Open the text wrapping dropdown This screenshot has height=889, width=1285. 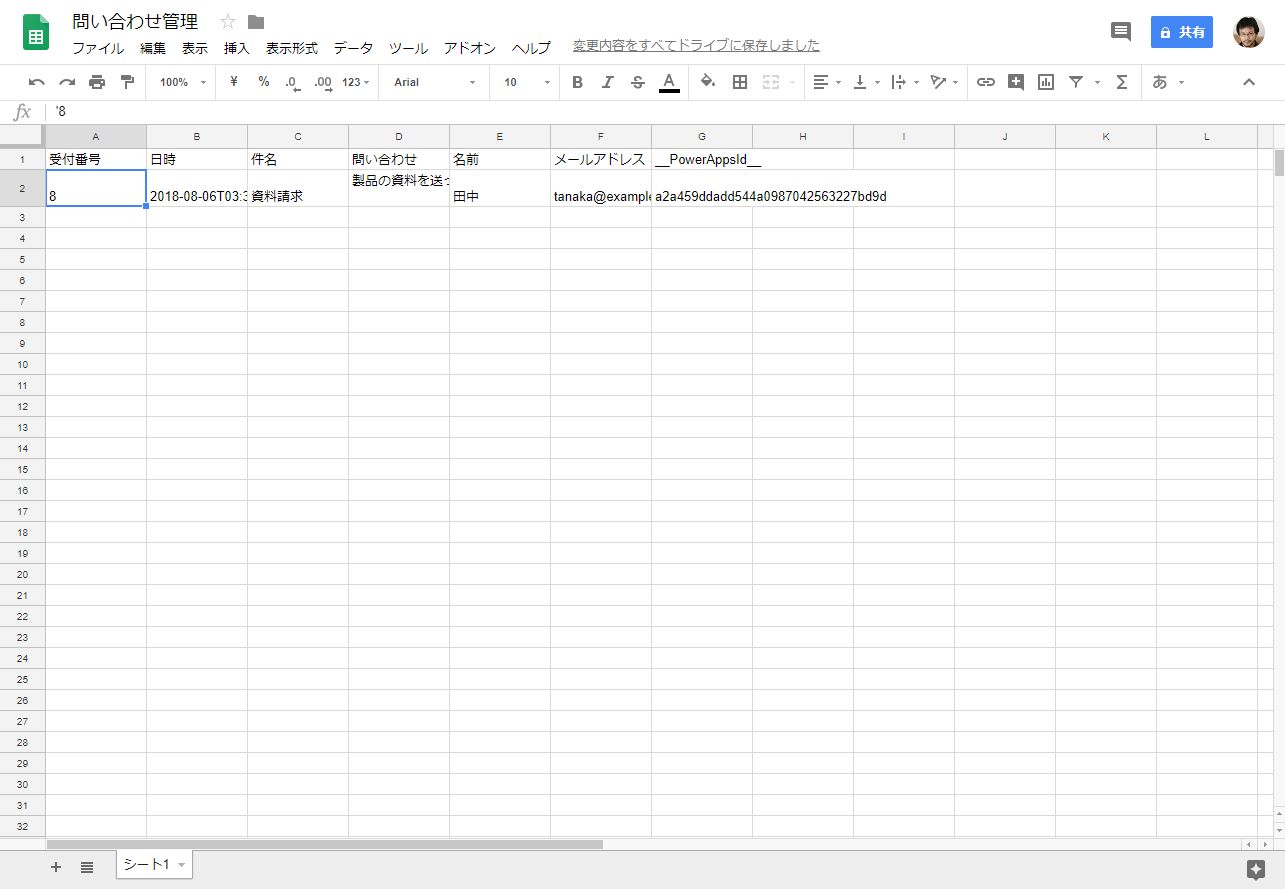pos(905,82)
